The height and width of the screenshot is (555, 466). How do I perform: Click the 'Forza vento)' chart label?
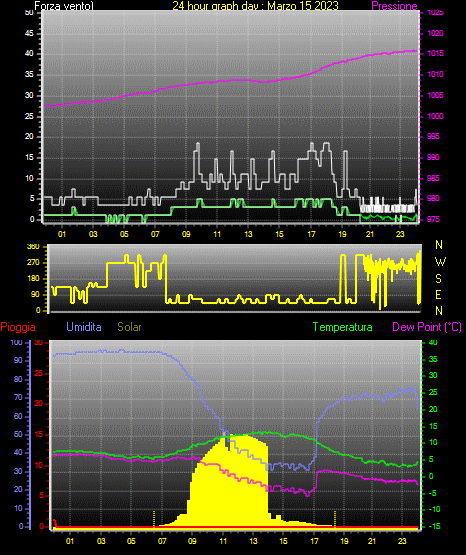click(64, 6)
